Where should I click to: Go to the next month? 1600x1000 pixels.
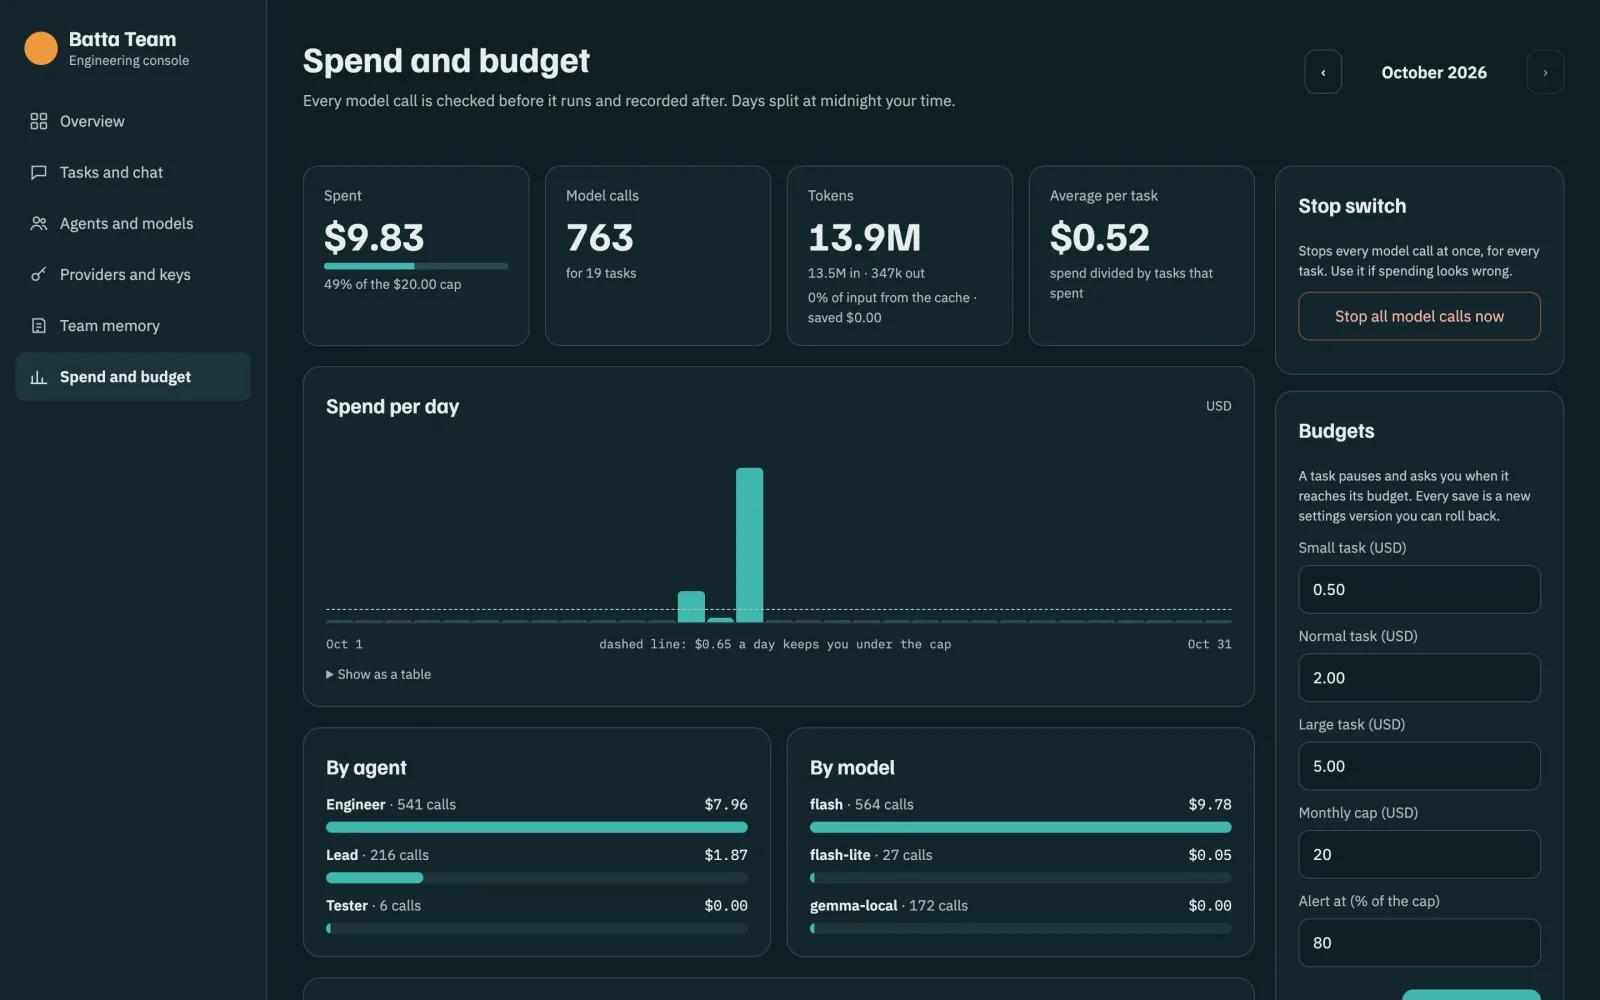[x=1545, y=72]
